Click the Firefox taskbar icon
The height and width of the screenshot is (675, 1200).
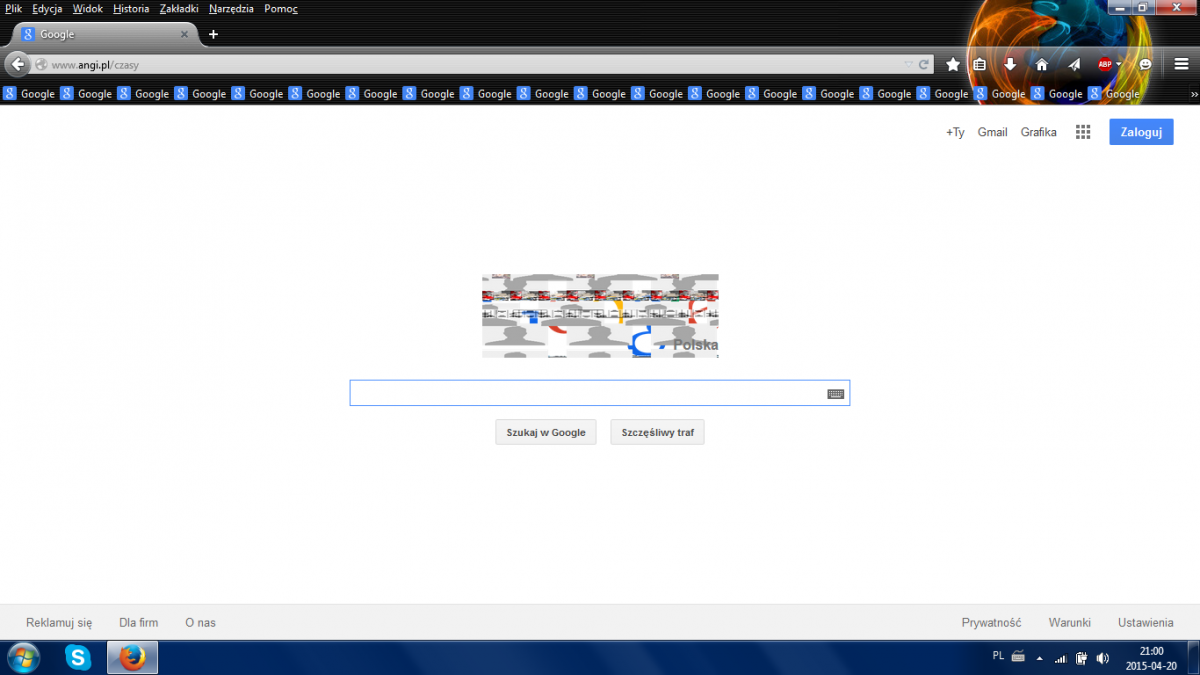pyautogui.click(x=132, y=657)
